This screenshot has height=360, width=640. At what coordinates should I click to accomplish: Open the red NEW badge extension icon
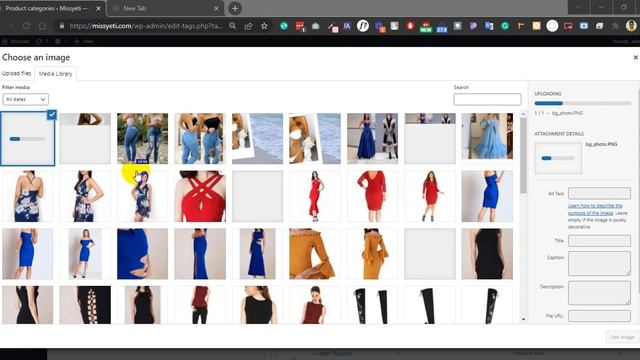426,27
